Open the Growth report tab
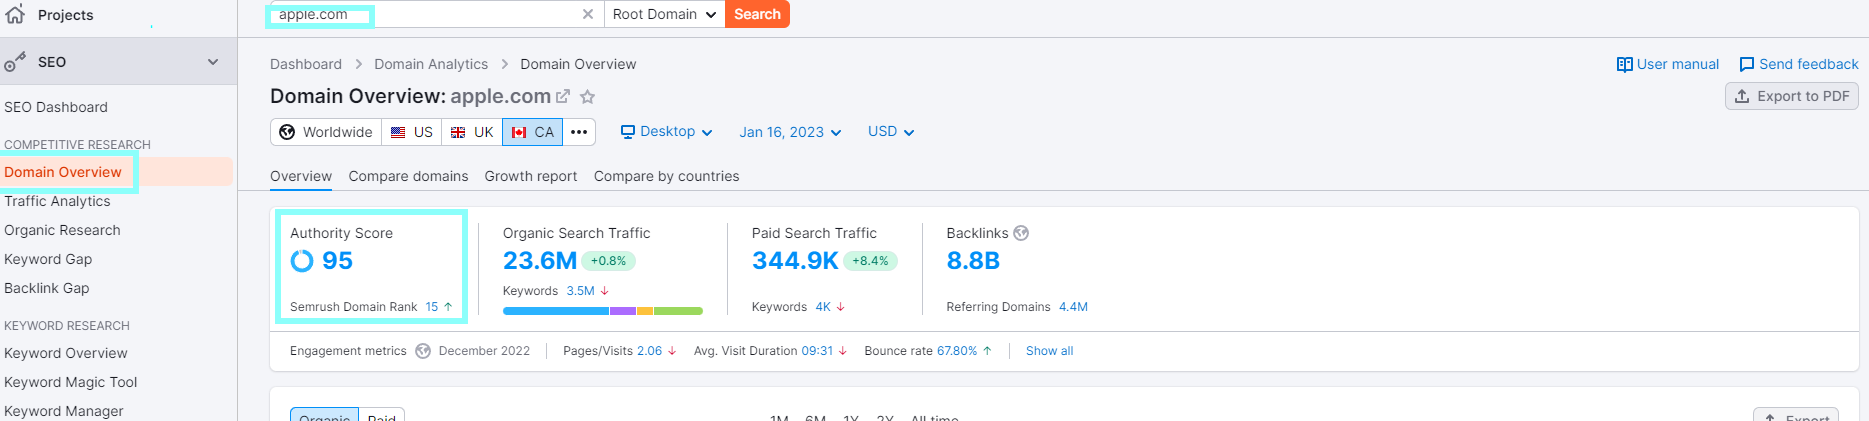 click(531, 176)
